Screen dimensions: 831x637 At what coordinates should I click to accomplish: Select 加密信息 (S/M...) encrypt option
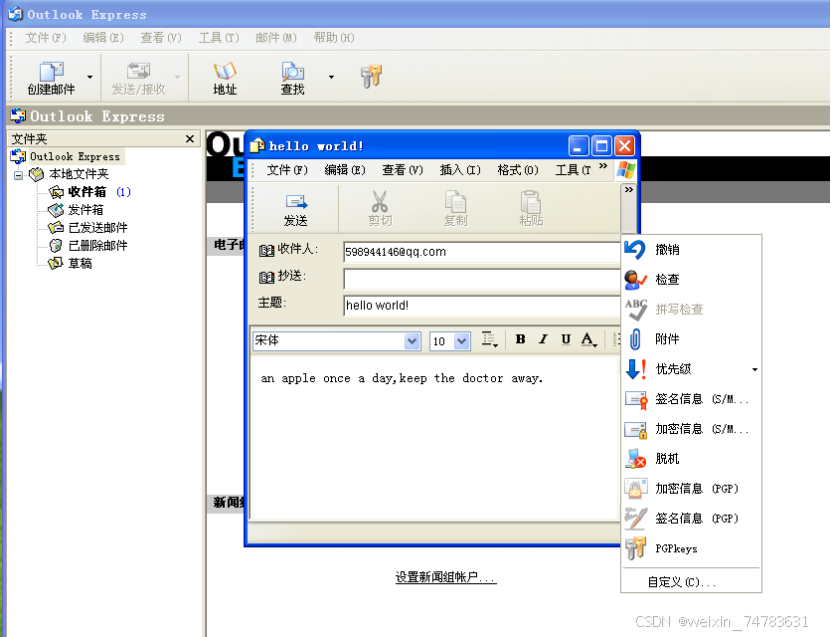pos(691,429)
